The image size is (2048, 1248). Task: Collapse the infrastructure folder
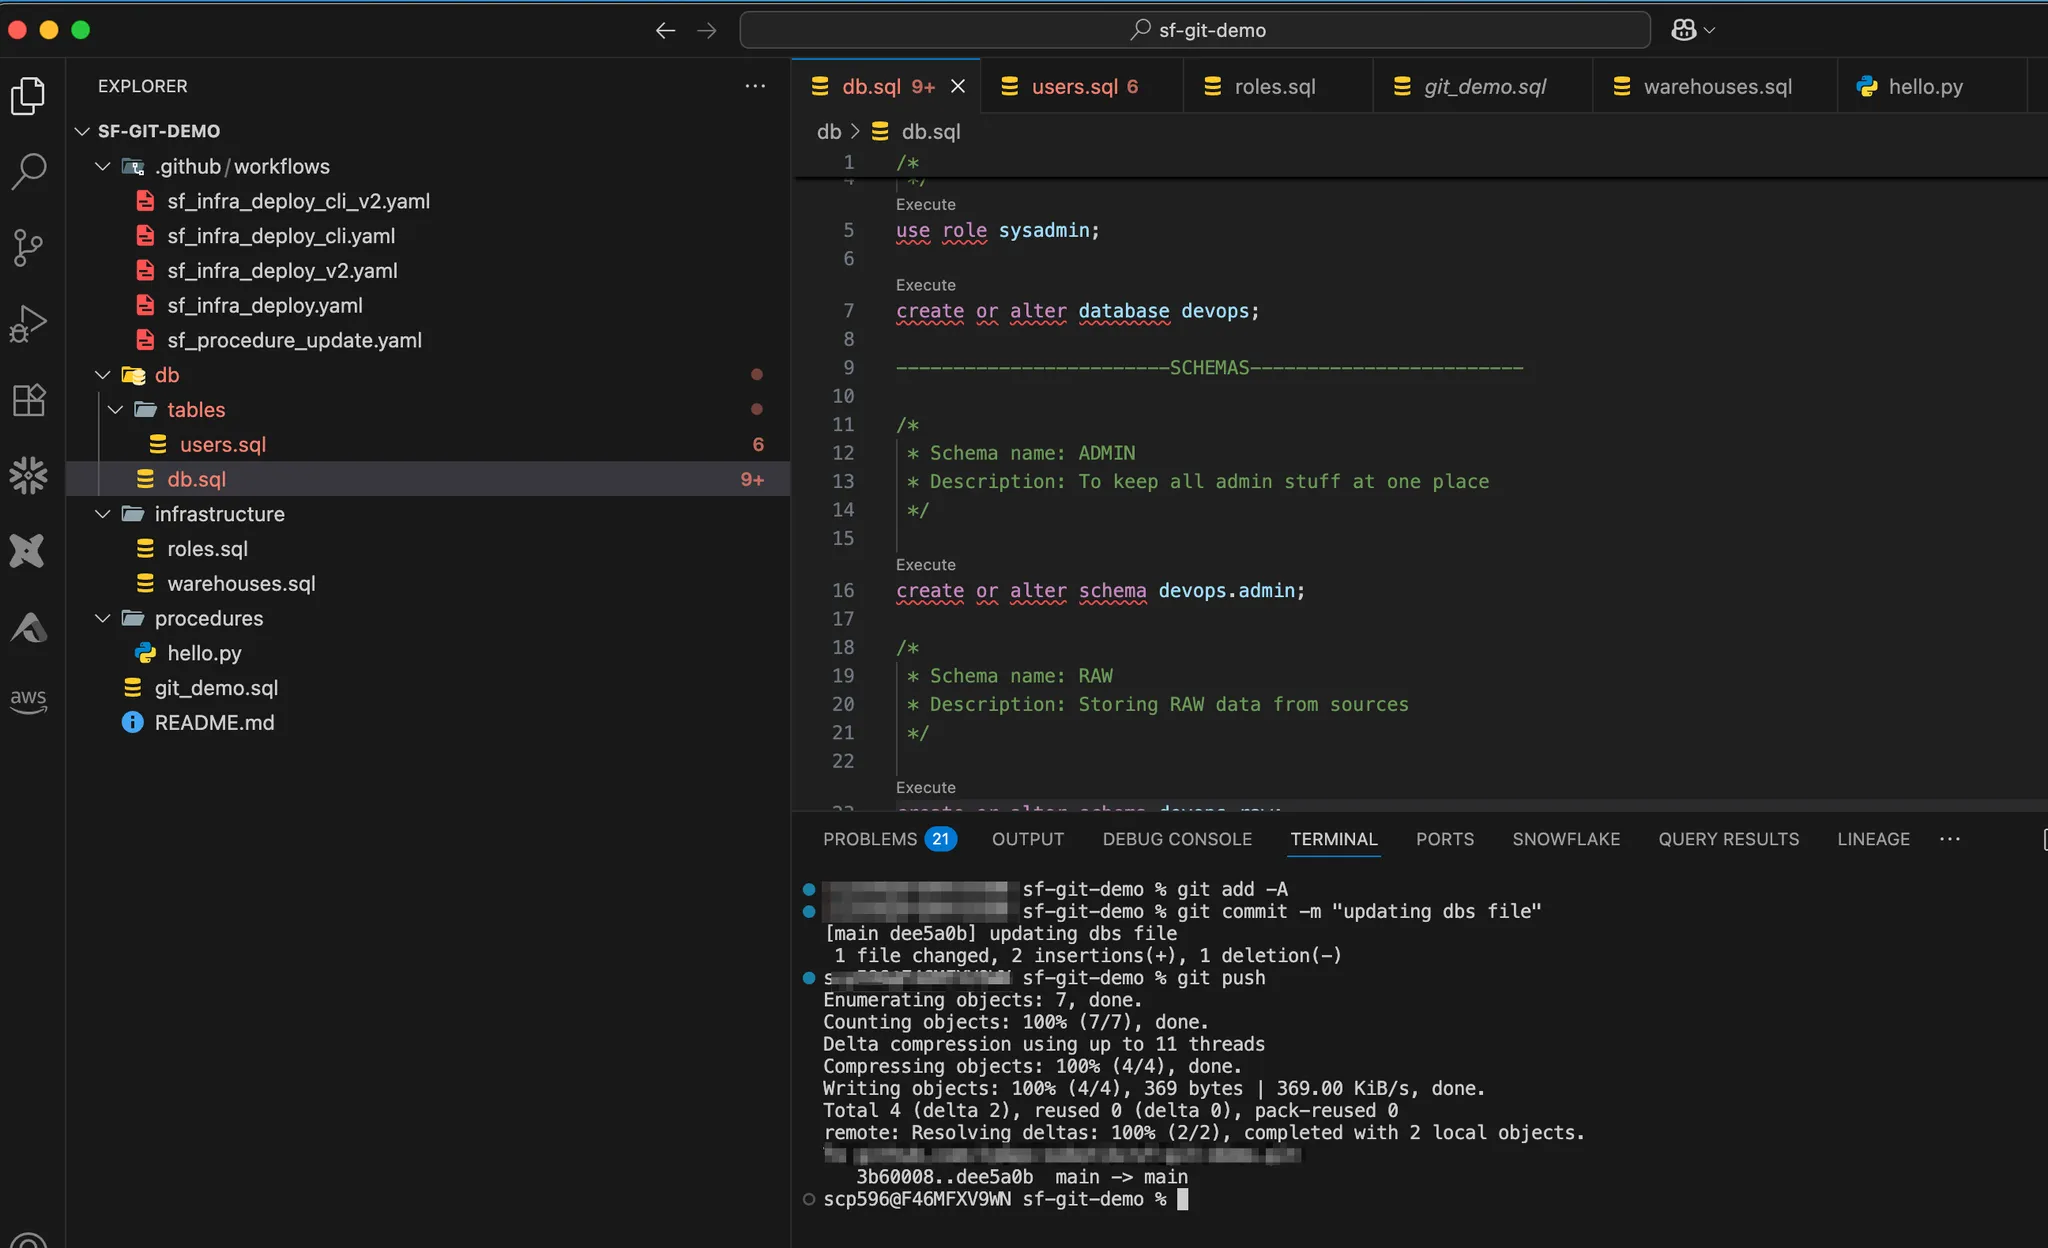pos(102,514)
